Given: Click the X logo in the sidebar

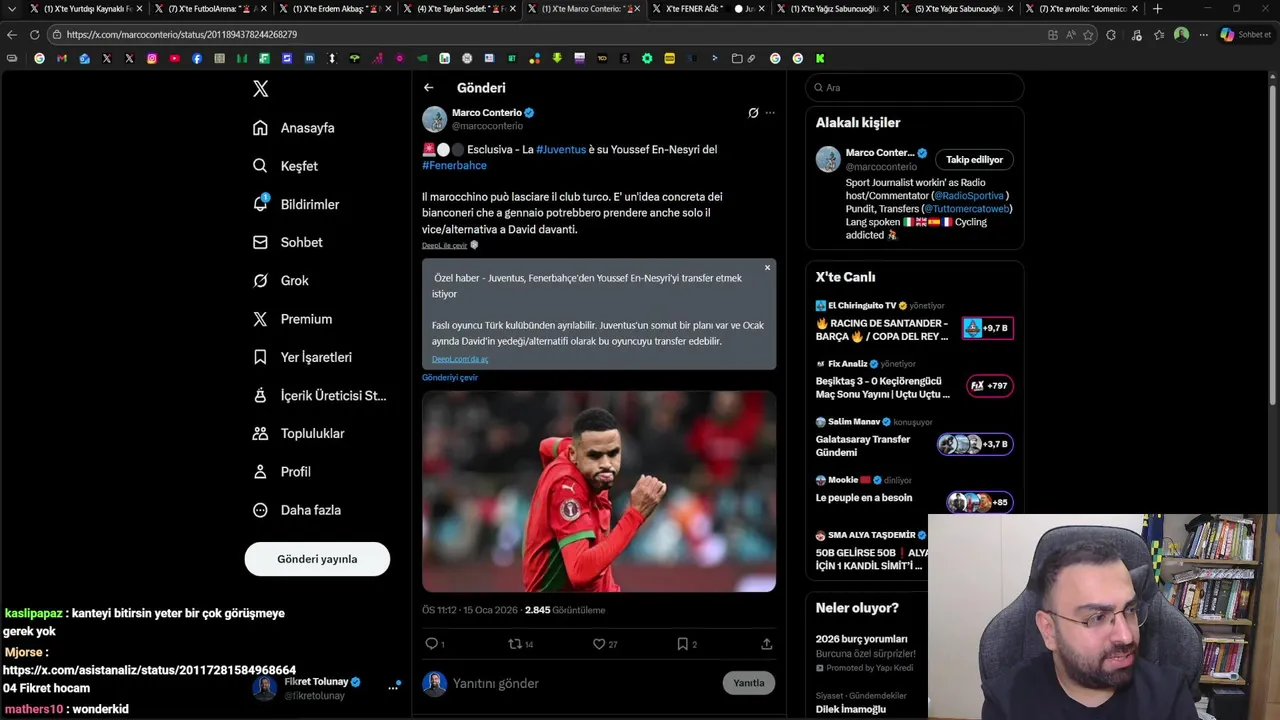Looking at the screenshot, I should (260, 89).
